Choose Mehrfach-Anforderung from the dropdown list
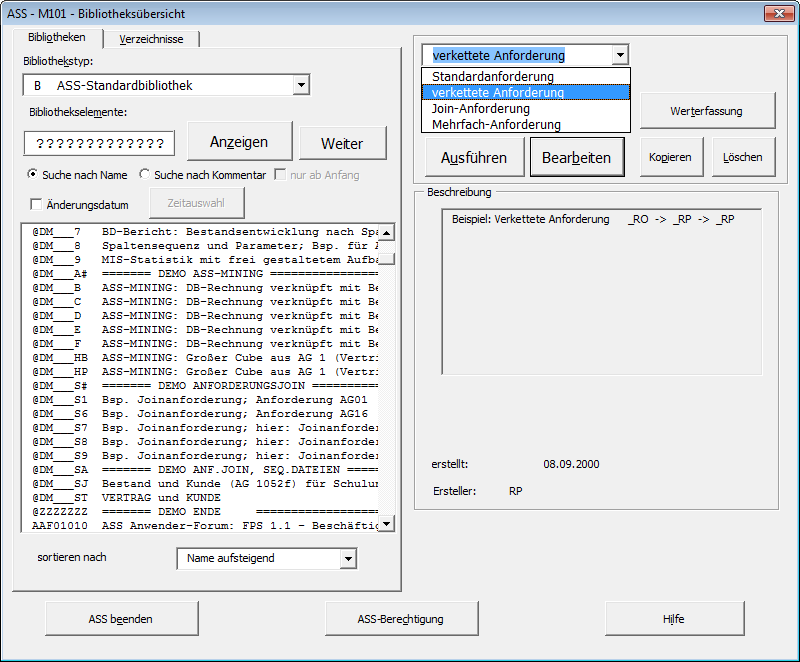Image resolution: width=800 pixels, height=662 pixels. 526,124
